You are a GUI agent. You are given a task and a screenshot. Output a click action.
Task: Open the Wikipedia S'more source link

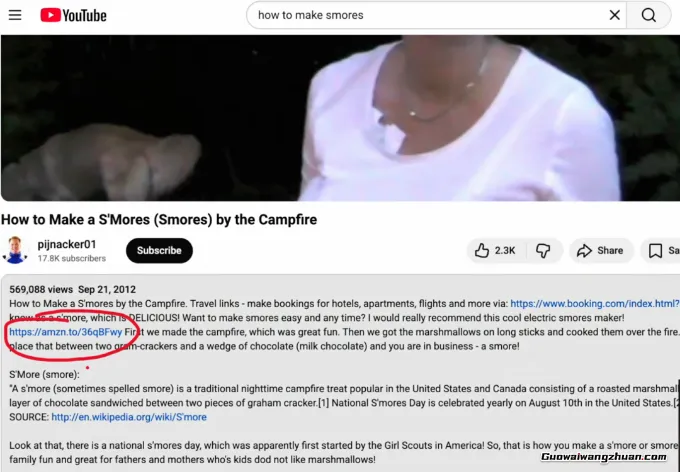pyautogui.click(x=129, y=417)
